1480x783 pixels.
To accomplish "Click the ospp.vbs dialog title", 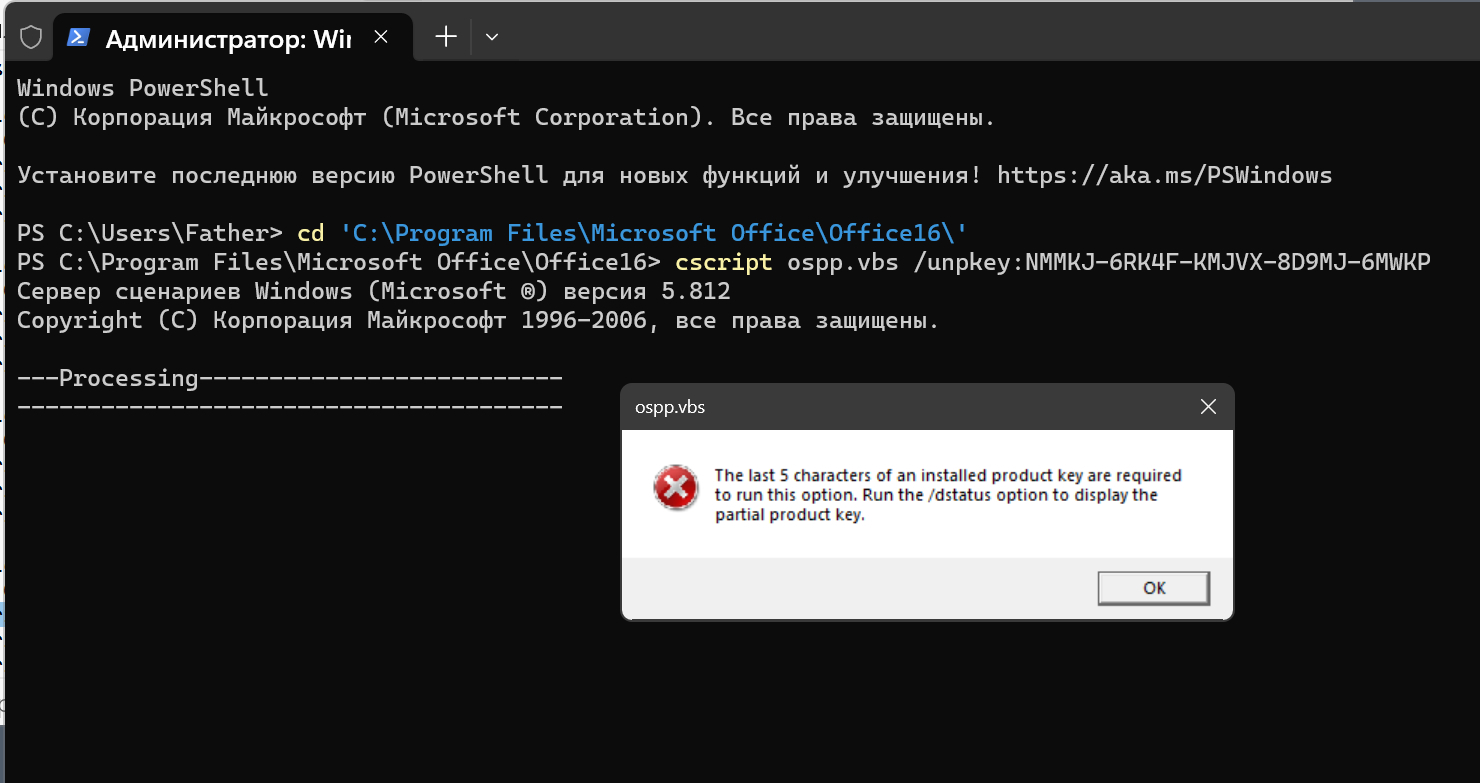I will [x=670, y=407].
